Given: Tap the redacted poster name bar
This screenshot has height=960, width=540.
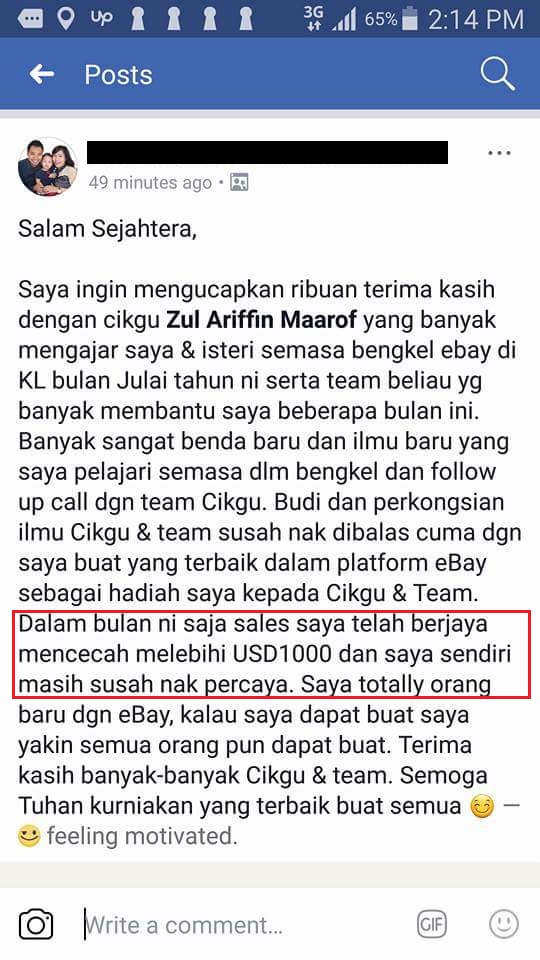Looking at the screenshot, I should 268,152.
